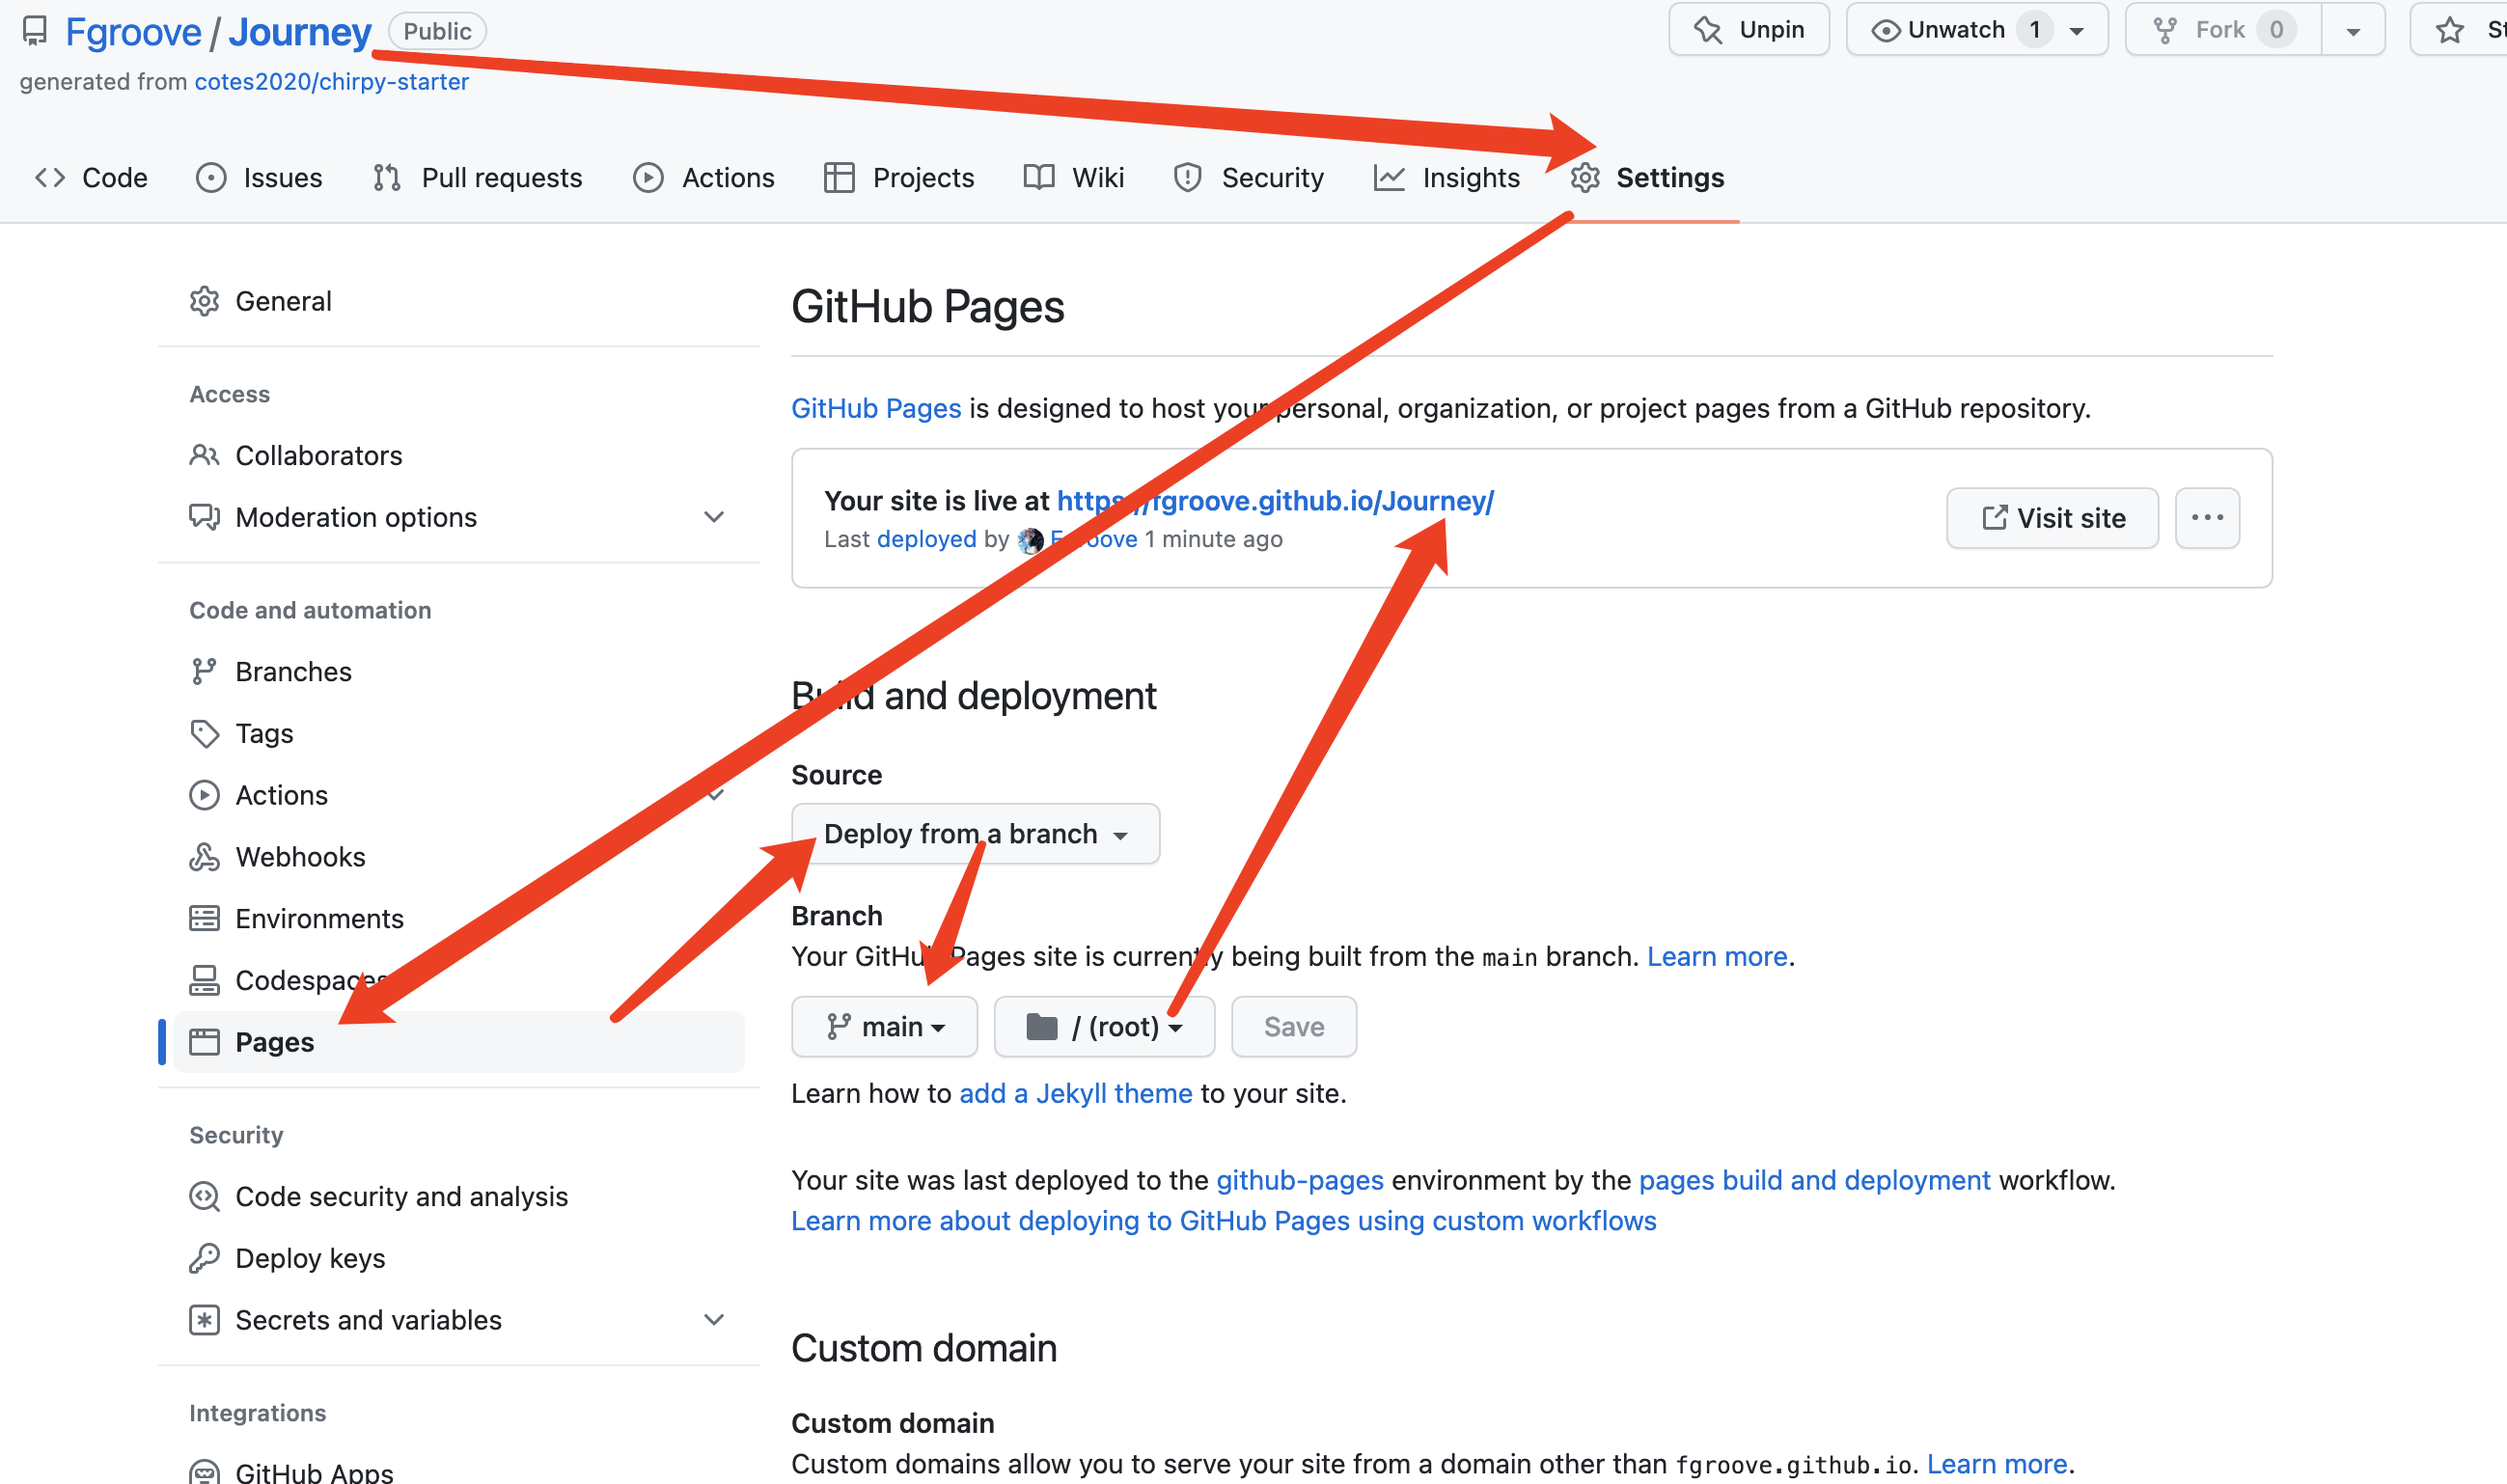2507x1484 pixels.
Task: Expand Secrets and variables section
Action: (713, 1320)
